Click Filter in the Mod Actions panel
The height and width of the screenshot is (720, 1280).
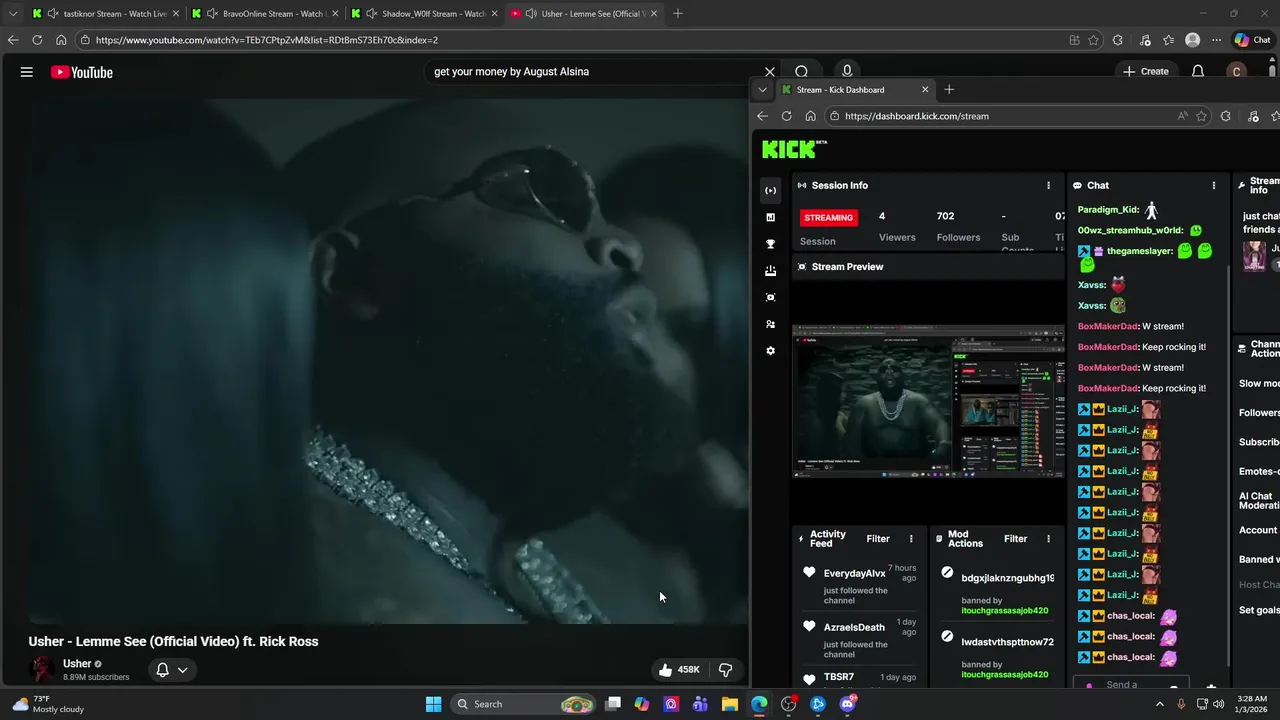point(1015,539)
